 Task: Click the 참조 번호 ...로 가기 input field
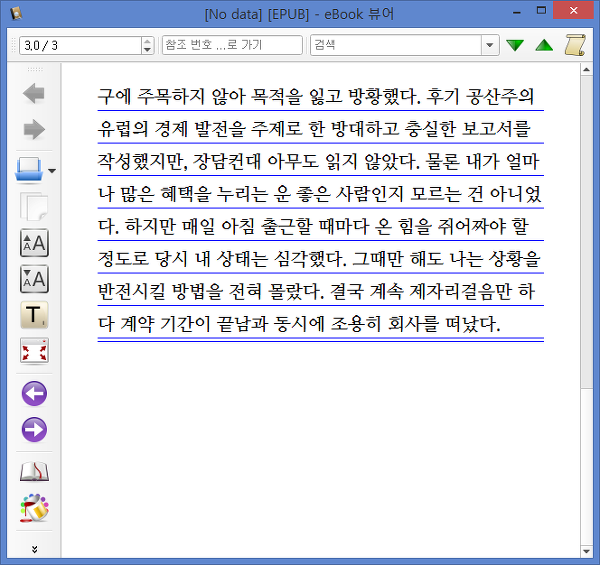click(x=232, y=45)
